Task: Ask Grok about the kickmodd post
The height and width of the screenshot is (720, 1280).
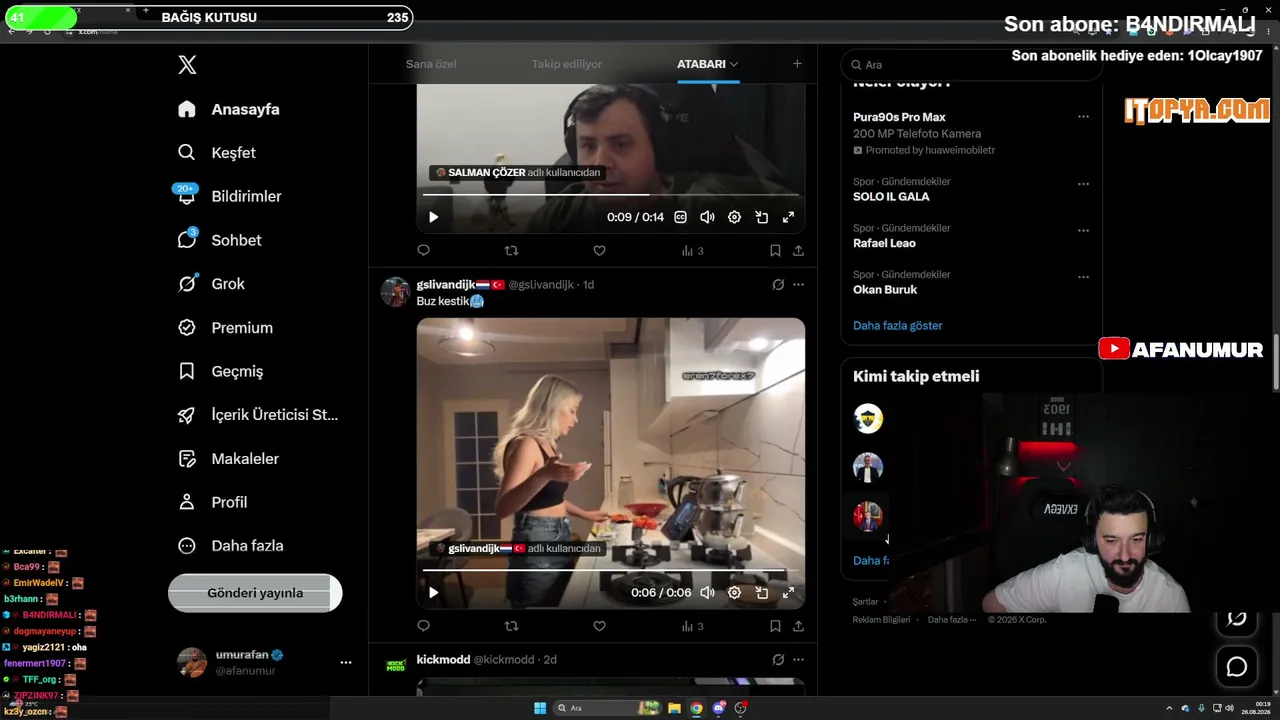Action: [778, 660]
